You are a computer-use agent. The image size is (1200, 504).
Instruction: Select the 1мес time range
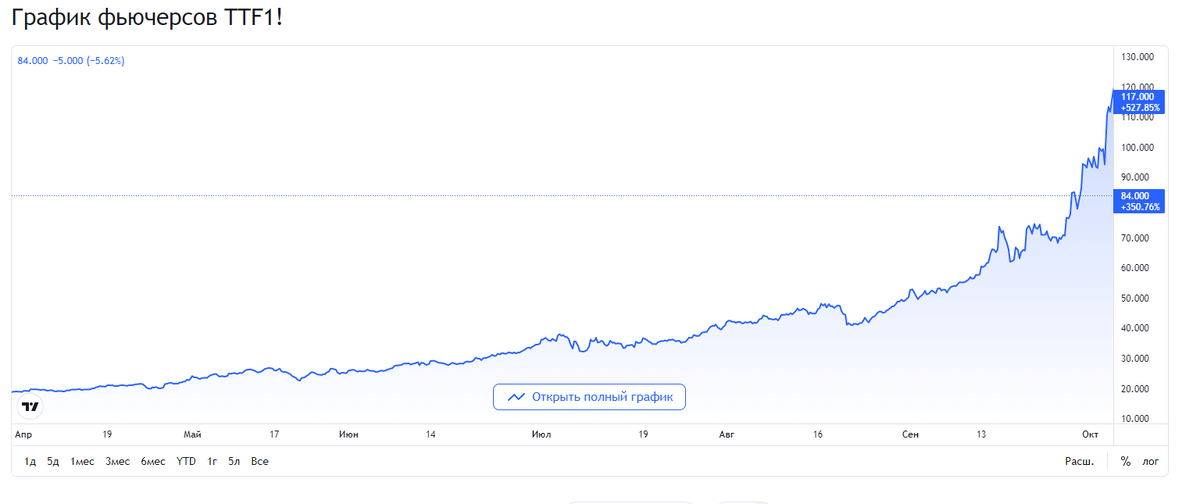(x=82, y=462)
